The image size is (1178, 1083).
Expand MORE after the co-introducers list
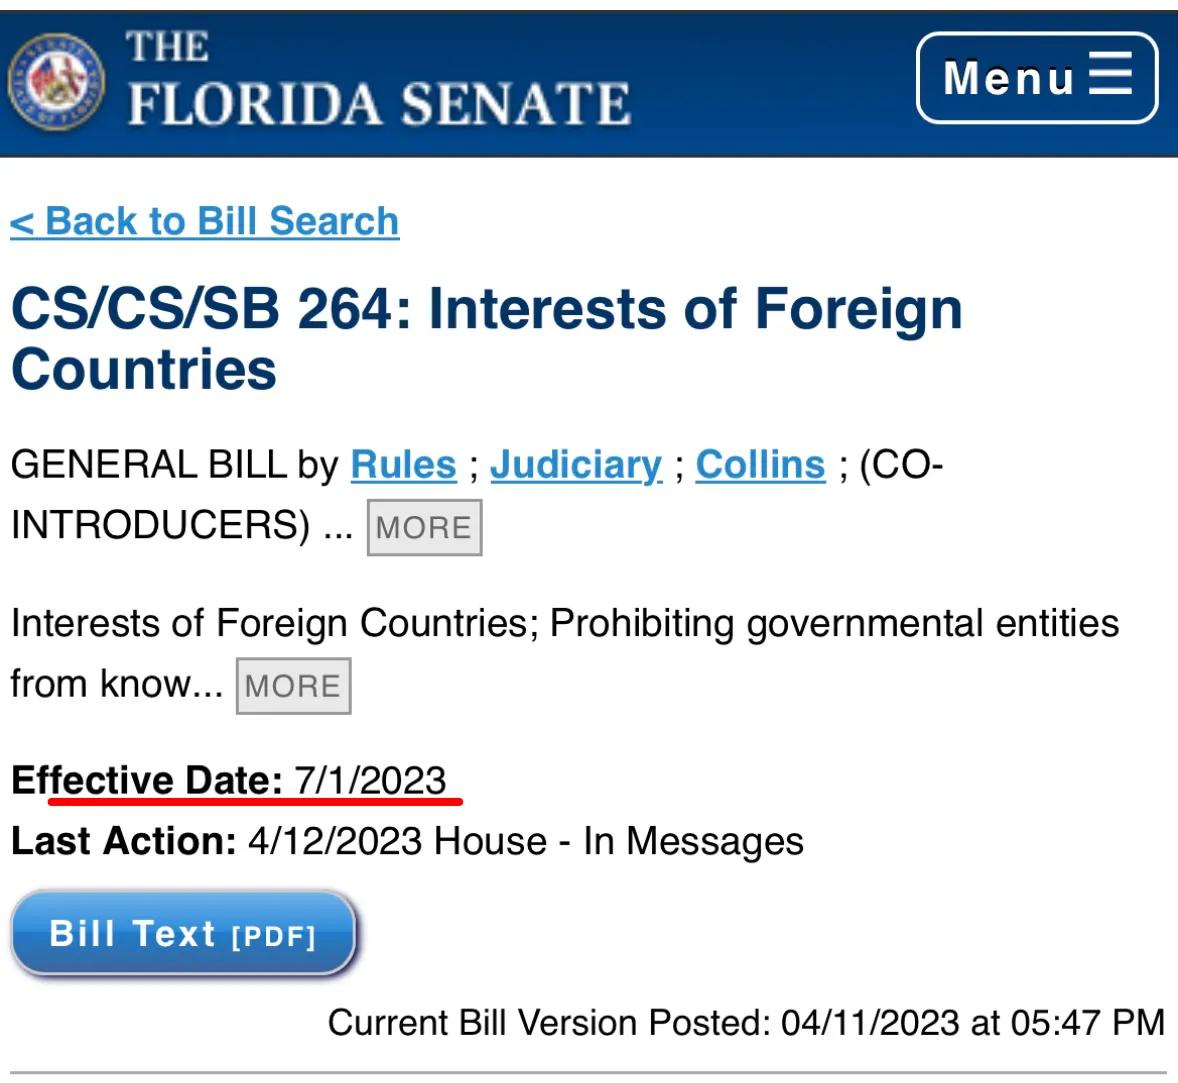pos(424,527)
